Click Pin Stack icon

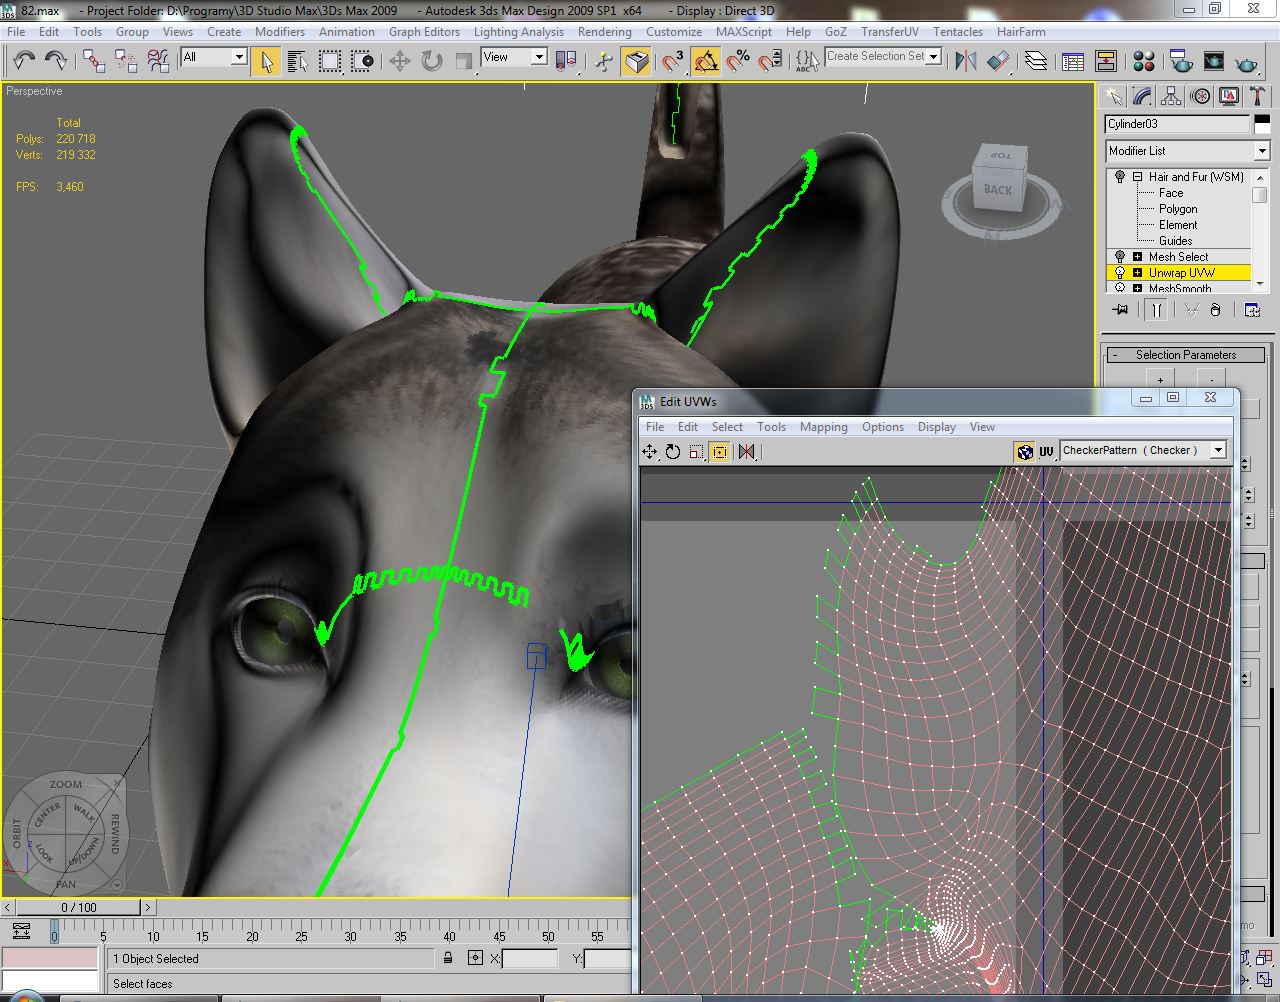1121,310
